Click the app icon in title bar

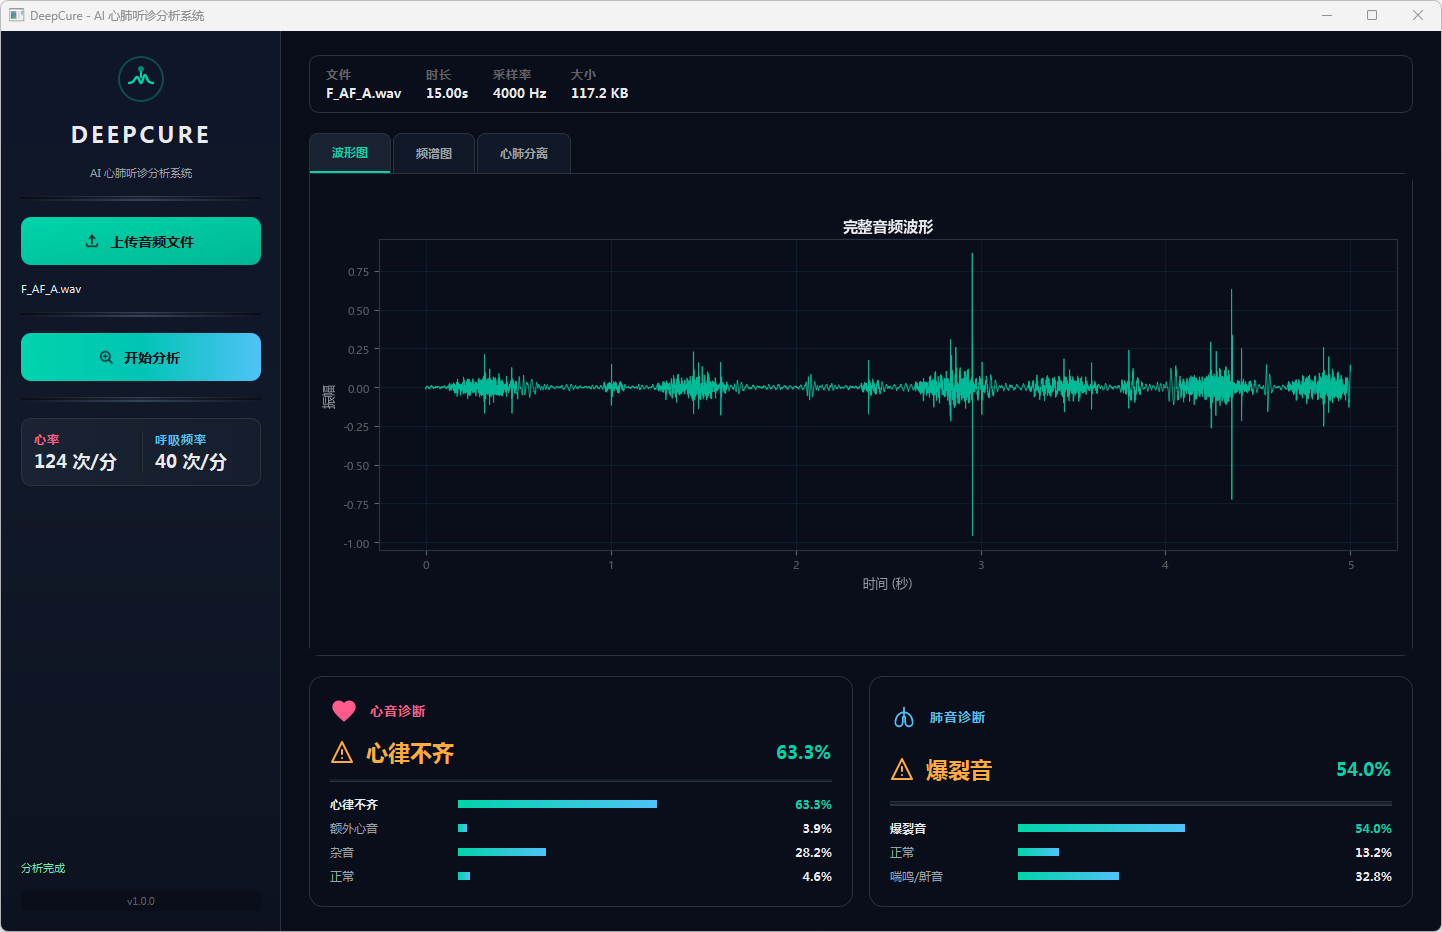16,15
